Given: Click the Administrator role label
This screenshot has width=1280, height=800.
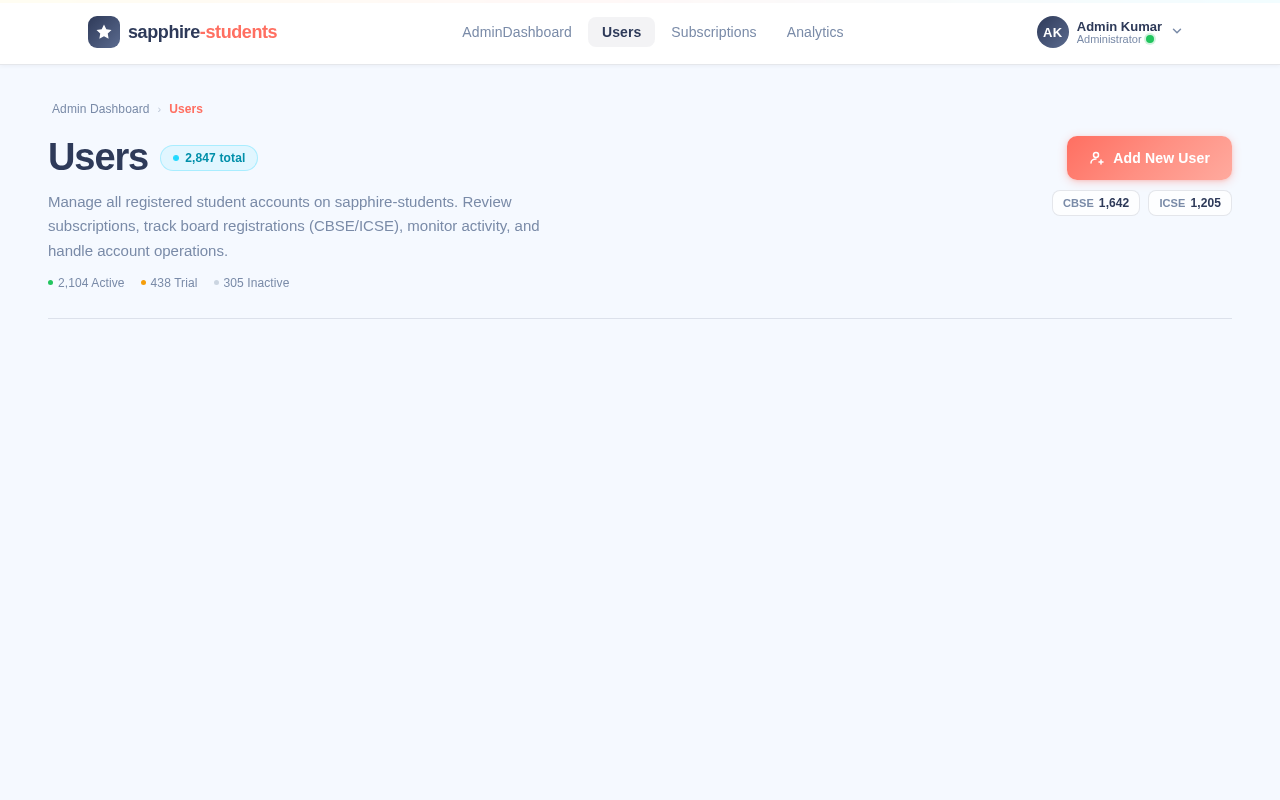Looking at the screenshot, I should [x=1109, y=39].
